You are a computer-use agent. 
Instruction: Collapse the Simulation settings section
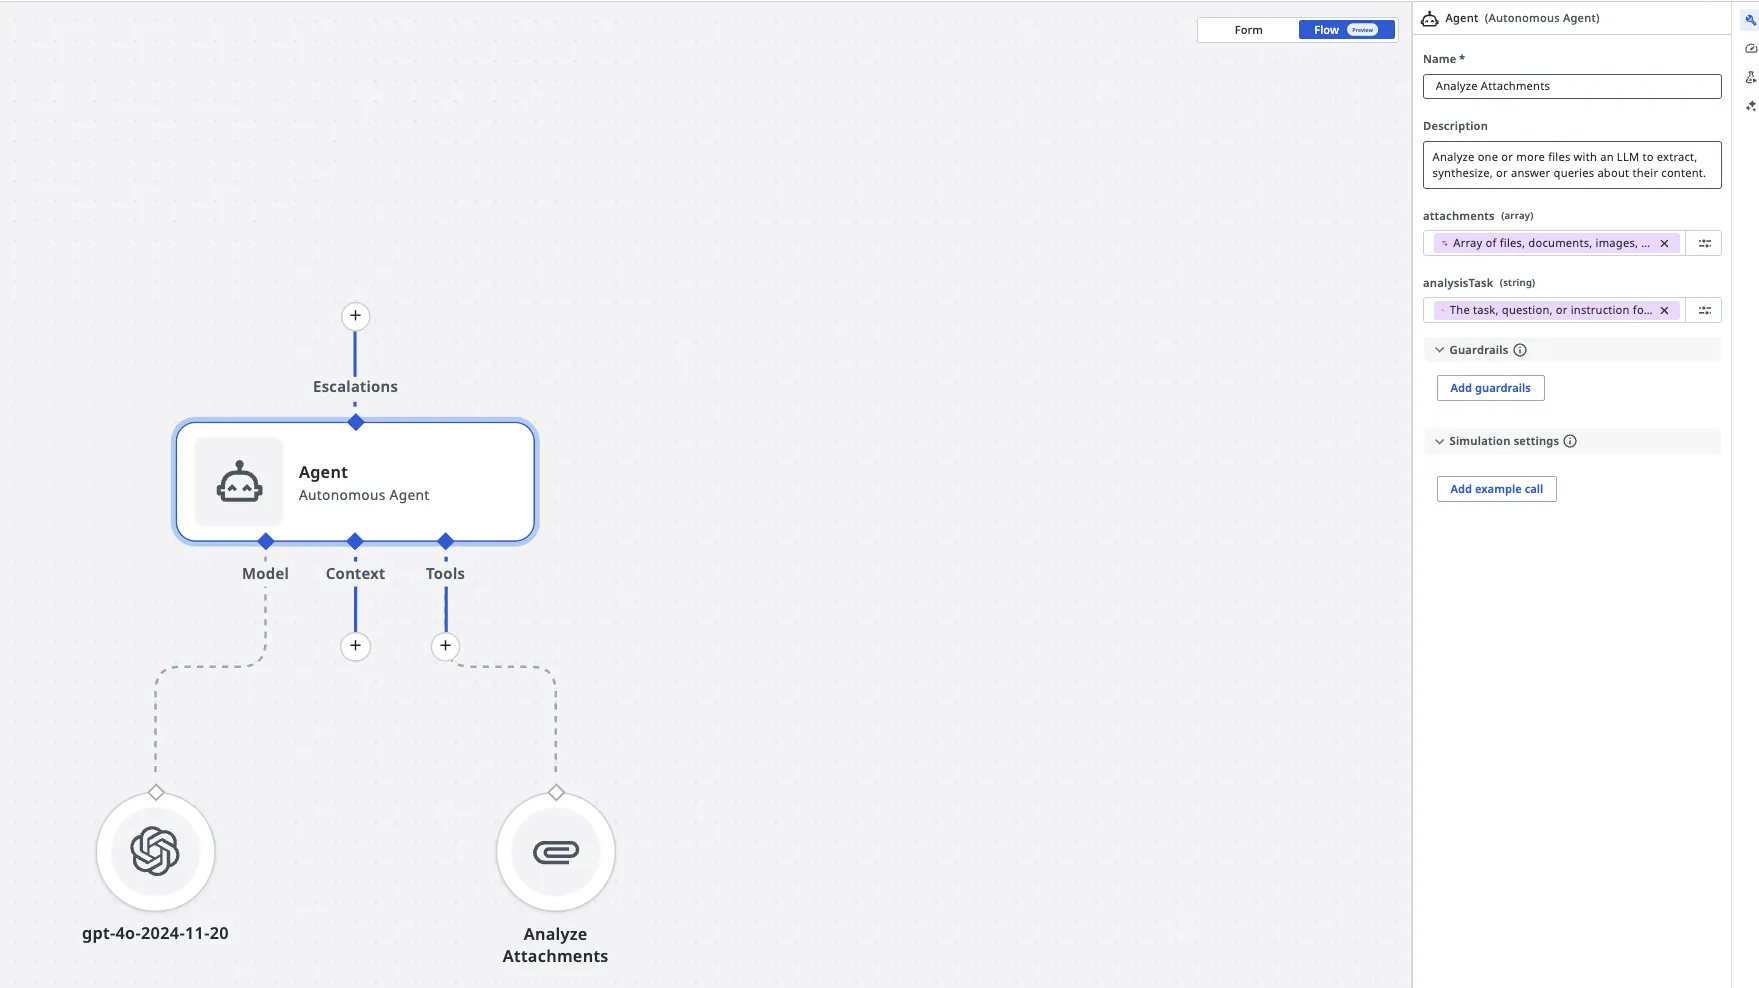point(1440,441)
